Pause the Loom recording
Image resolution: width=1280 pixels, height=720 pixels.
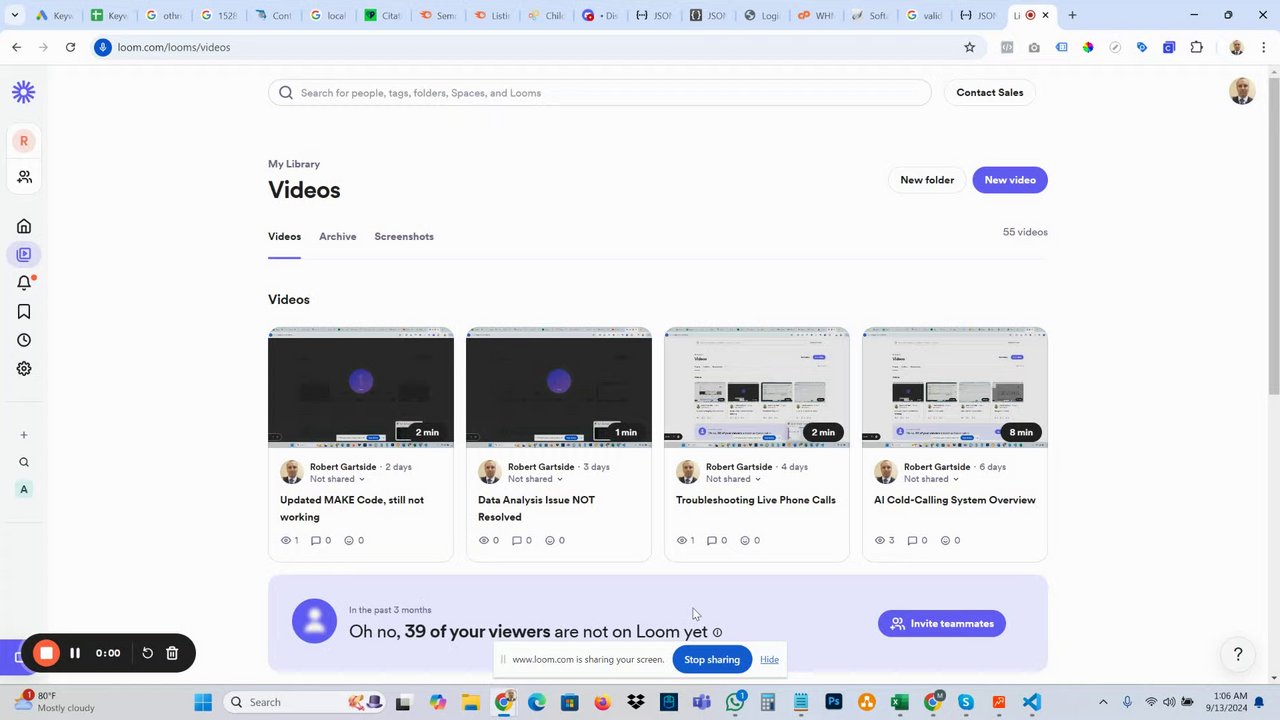[x=74, y=653]
